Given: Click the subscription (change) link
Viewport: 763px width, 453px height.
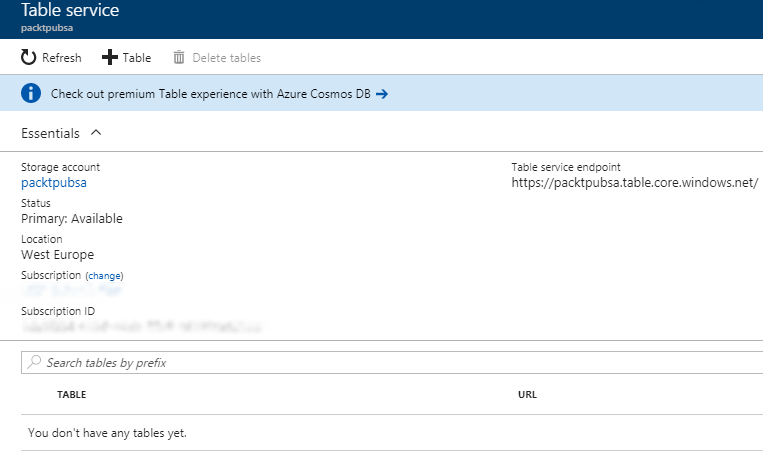Looking at the screenshot, I should (x=104, y=275).
